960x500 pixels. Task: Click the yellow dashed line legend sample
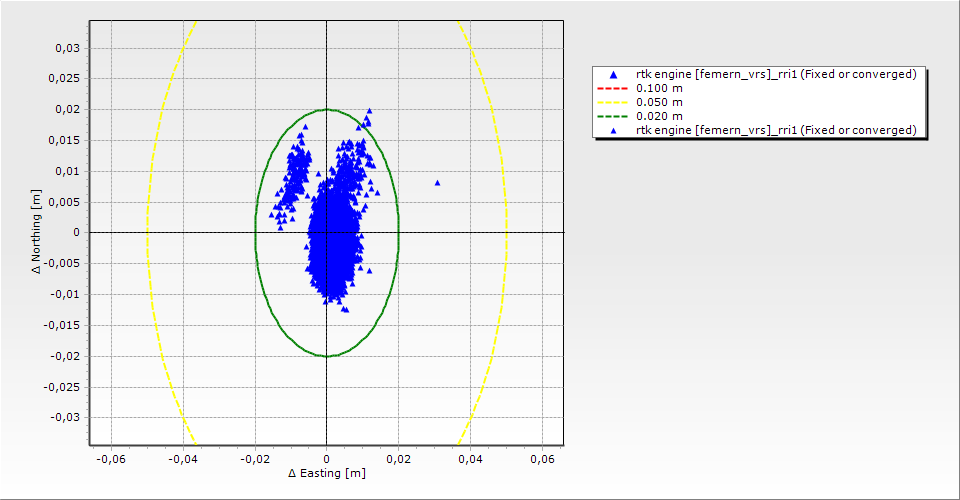pyautogui.click(x=612, y=102)
